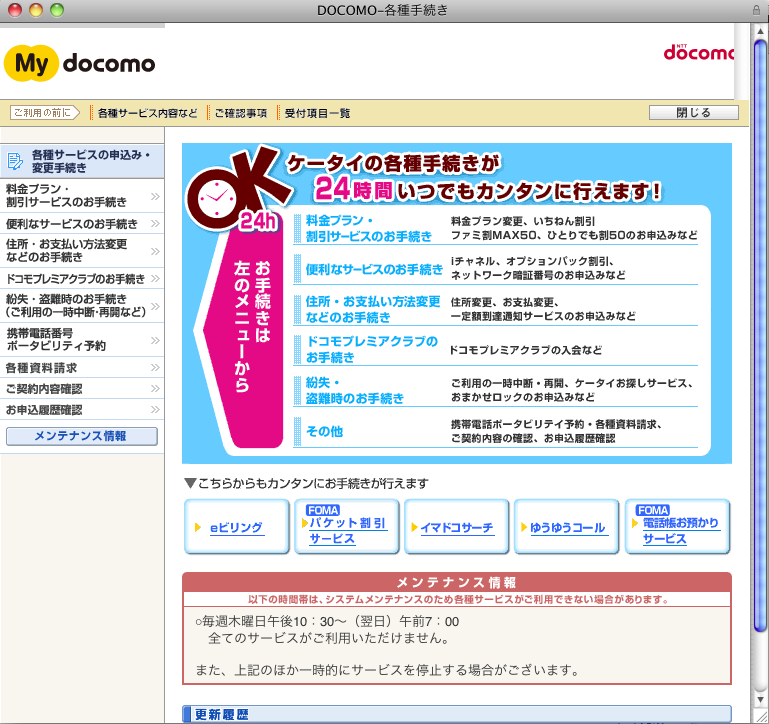Click the lock icon in the title bar
The width and height of the screenshot is (769, 724).
pos(756,10)
